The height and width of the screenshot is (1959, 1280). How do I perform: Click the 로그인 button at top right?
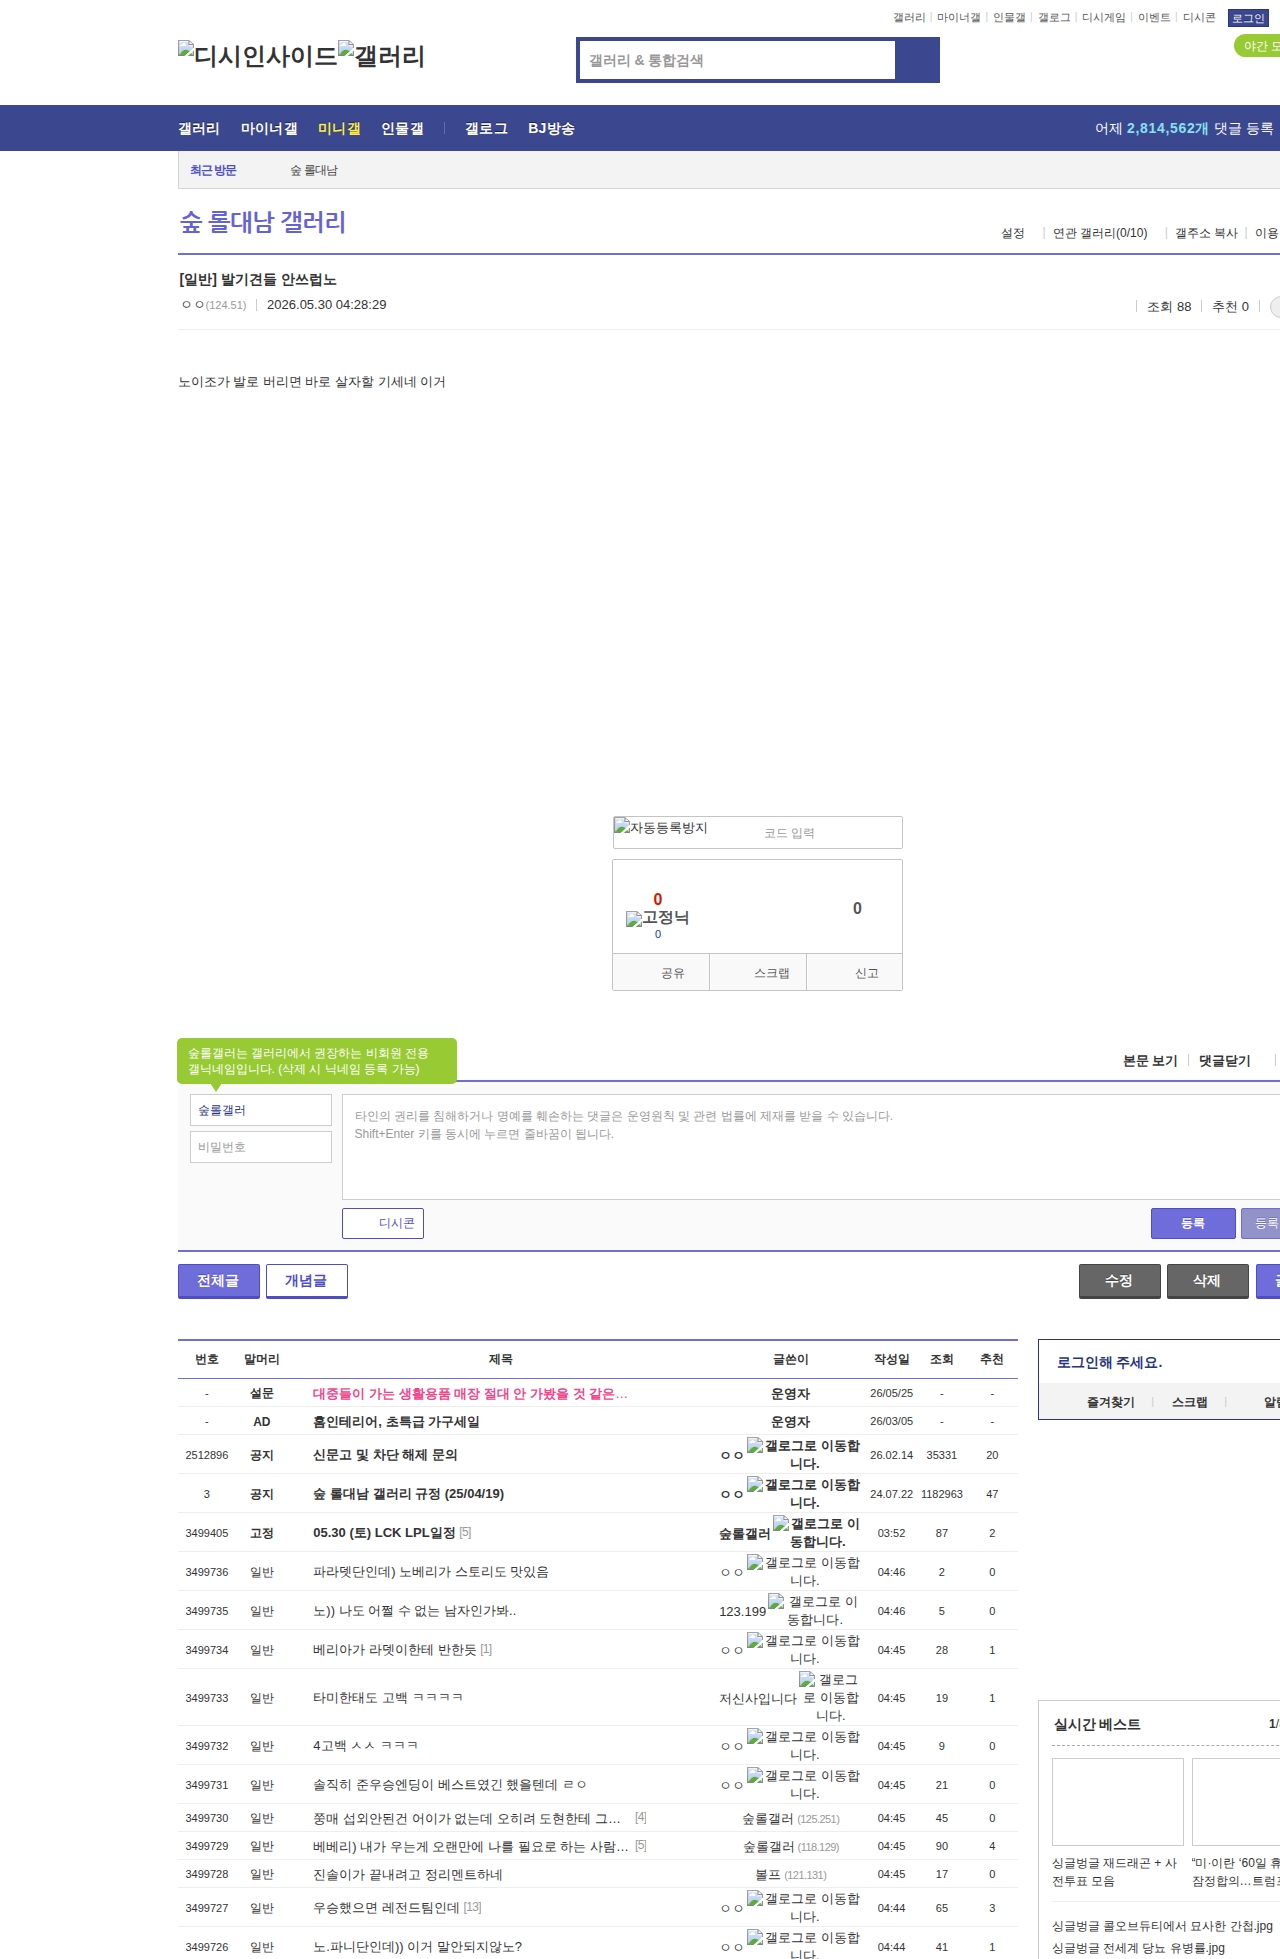click(1248, 18)
